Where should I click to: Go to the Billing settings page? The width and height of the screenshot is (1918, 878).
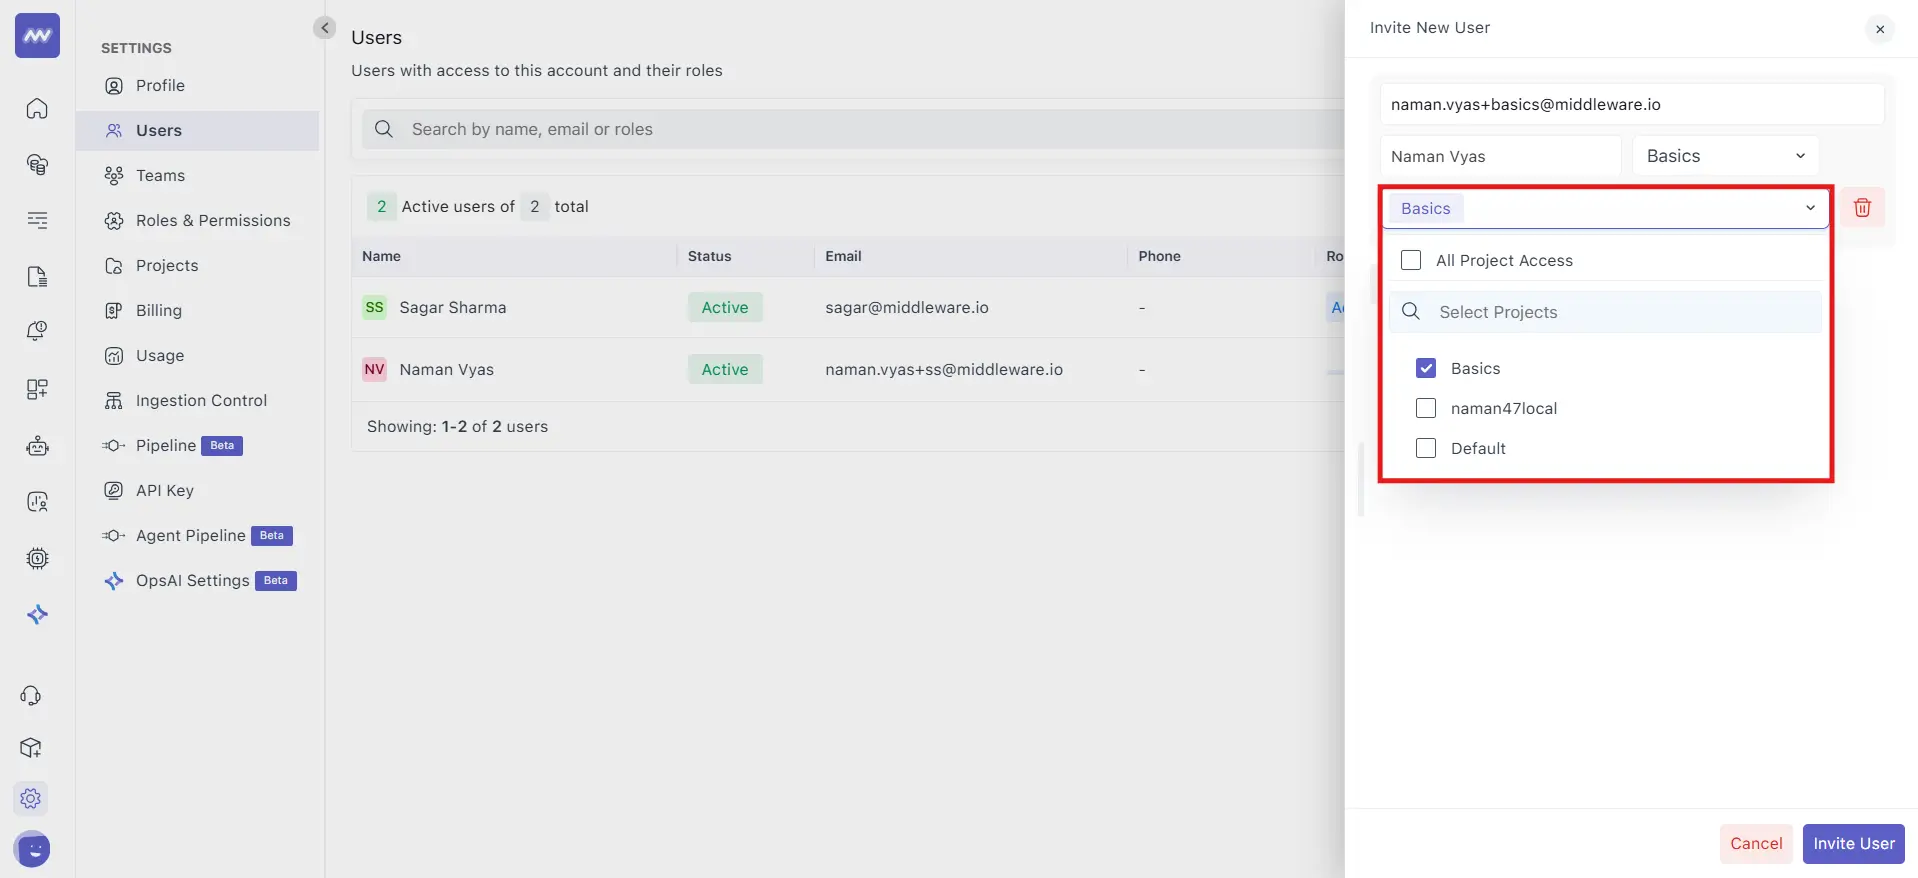click(158, 310)
